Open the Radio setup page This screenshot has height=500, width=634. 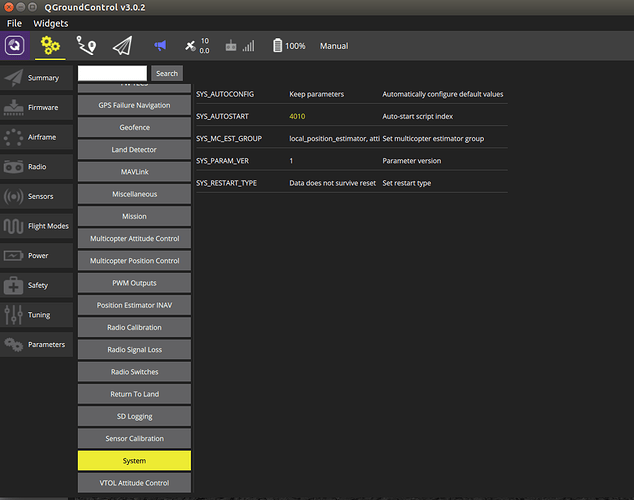pyautogui.click(x=36, y=167)
